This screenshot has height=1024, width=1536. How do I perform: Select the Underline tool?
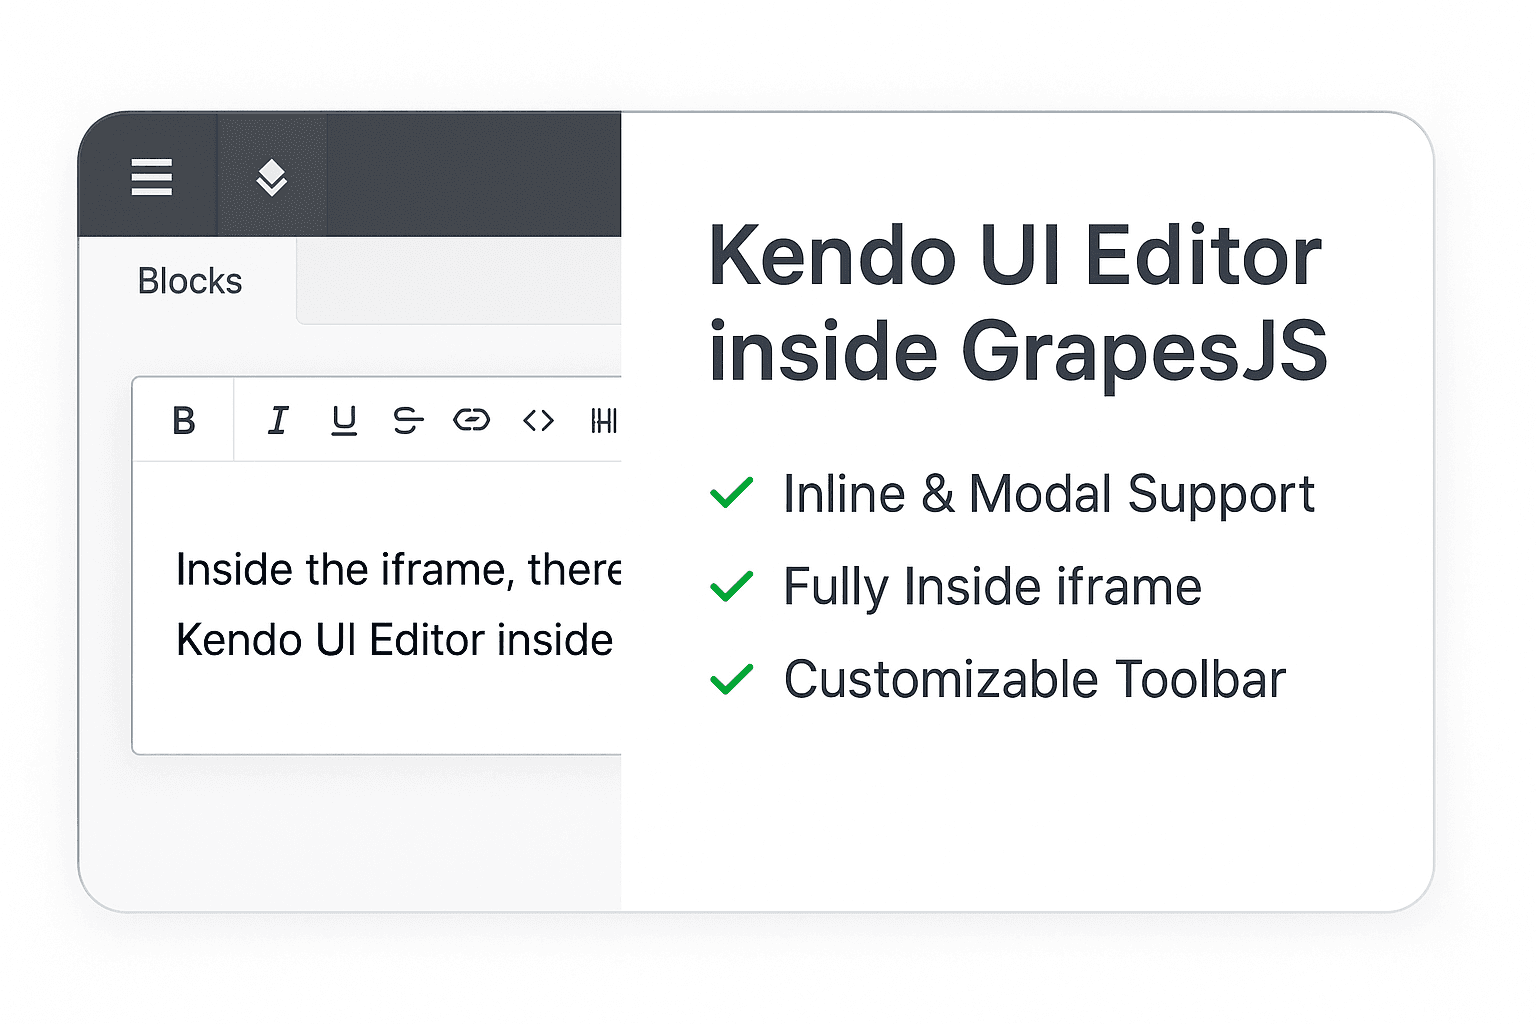(343, 420)
